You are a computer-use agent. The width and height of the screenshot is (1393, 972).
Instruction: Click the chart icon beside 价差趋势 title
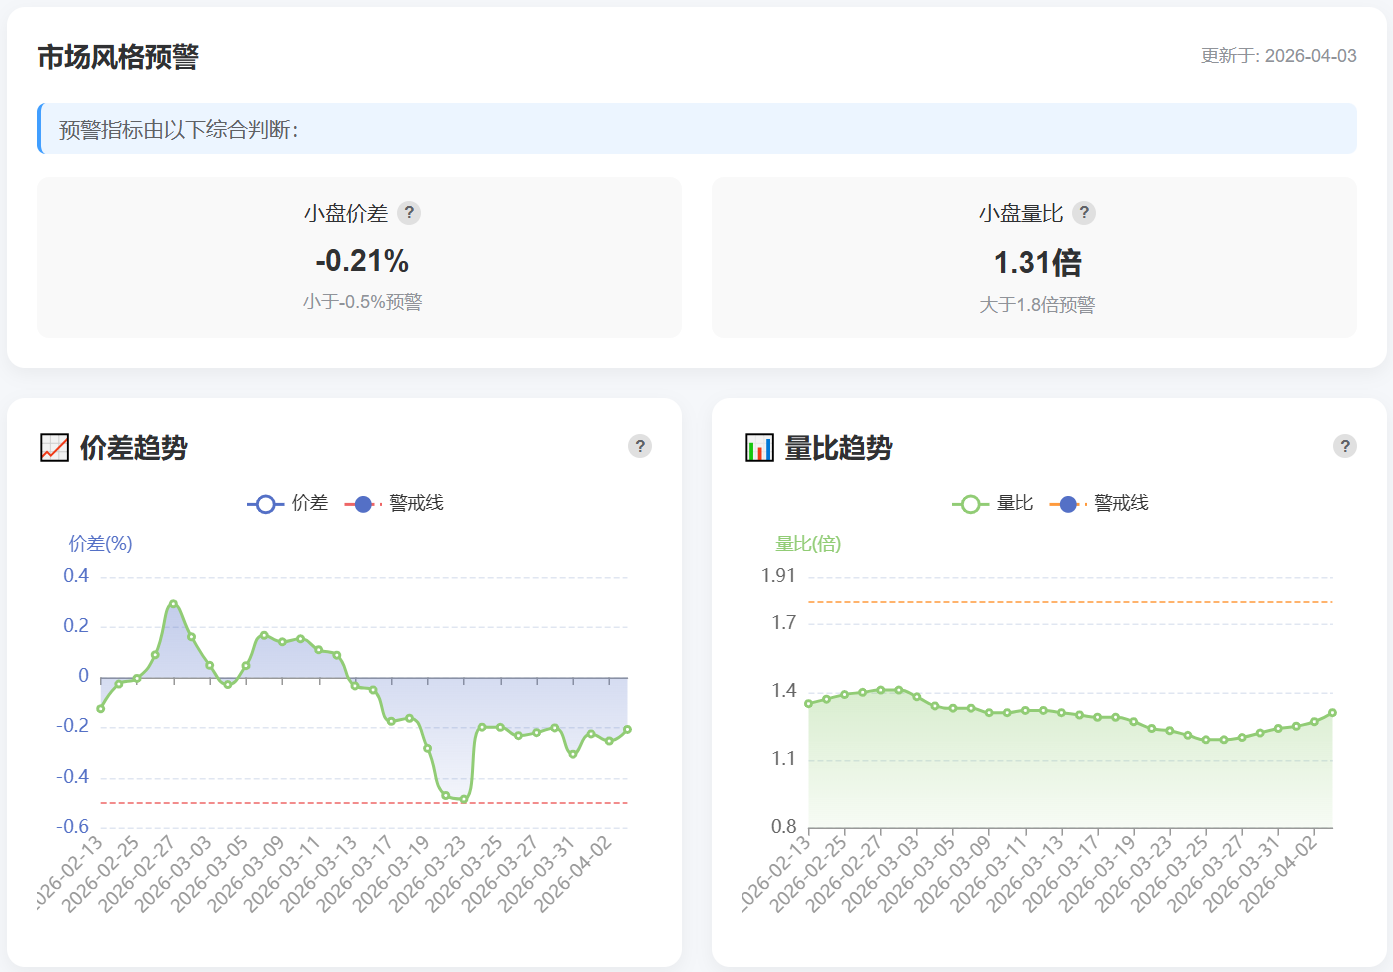click(x=54, y=448)
